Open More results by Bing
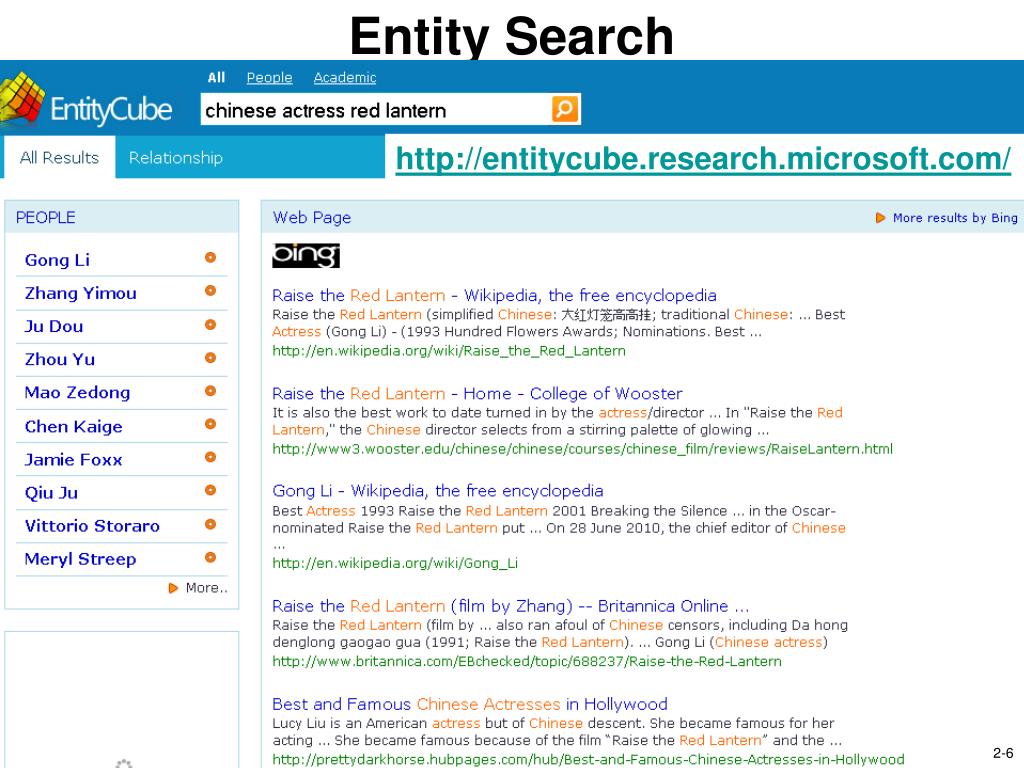1024x768 pixels. click(946, 217)
